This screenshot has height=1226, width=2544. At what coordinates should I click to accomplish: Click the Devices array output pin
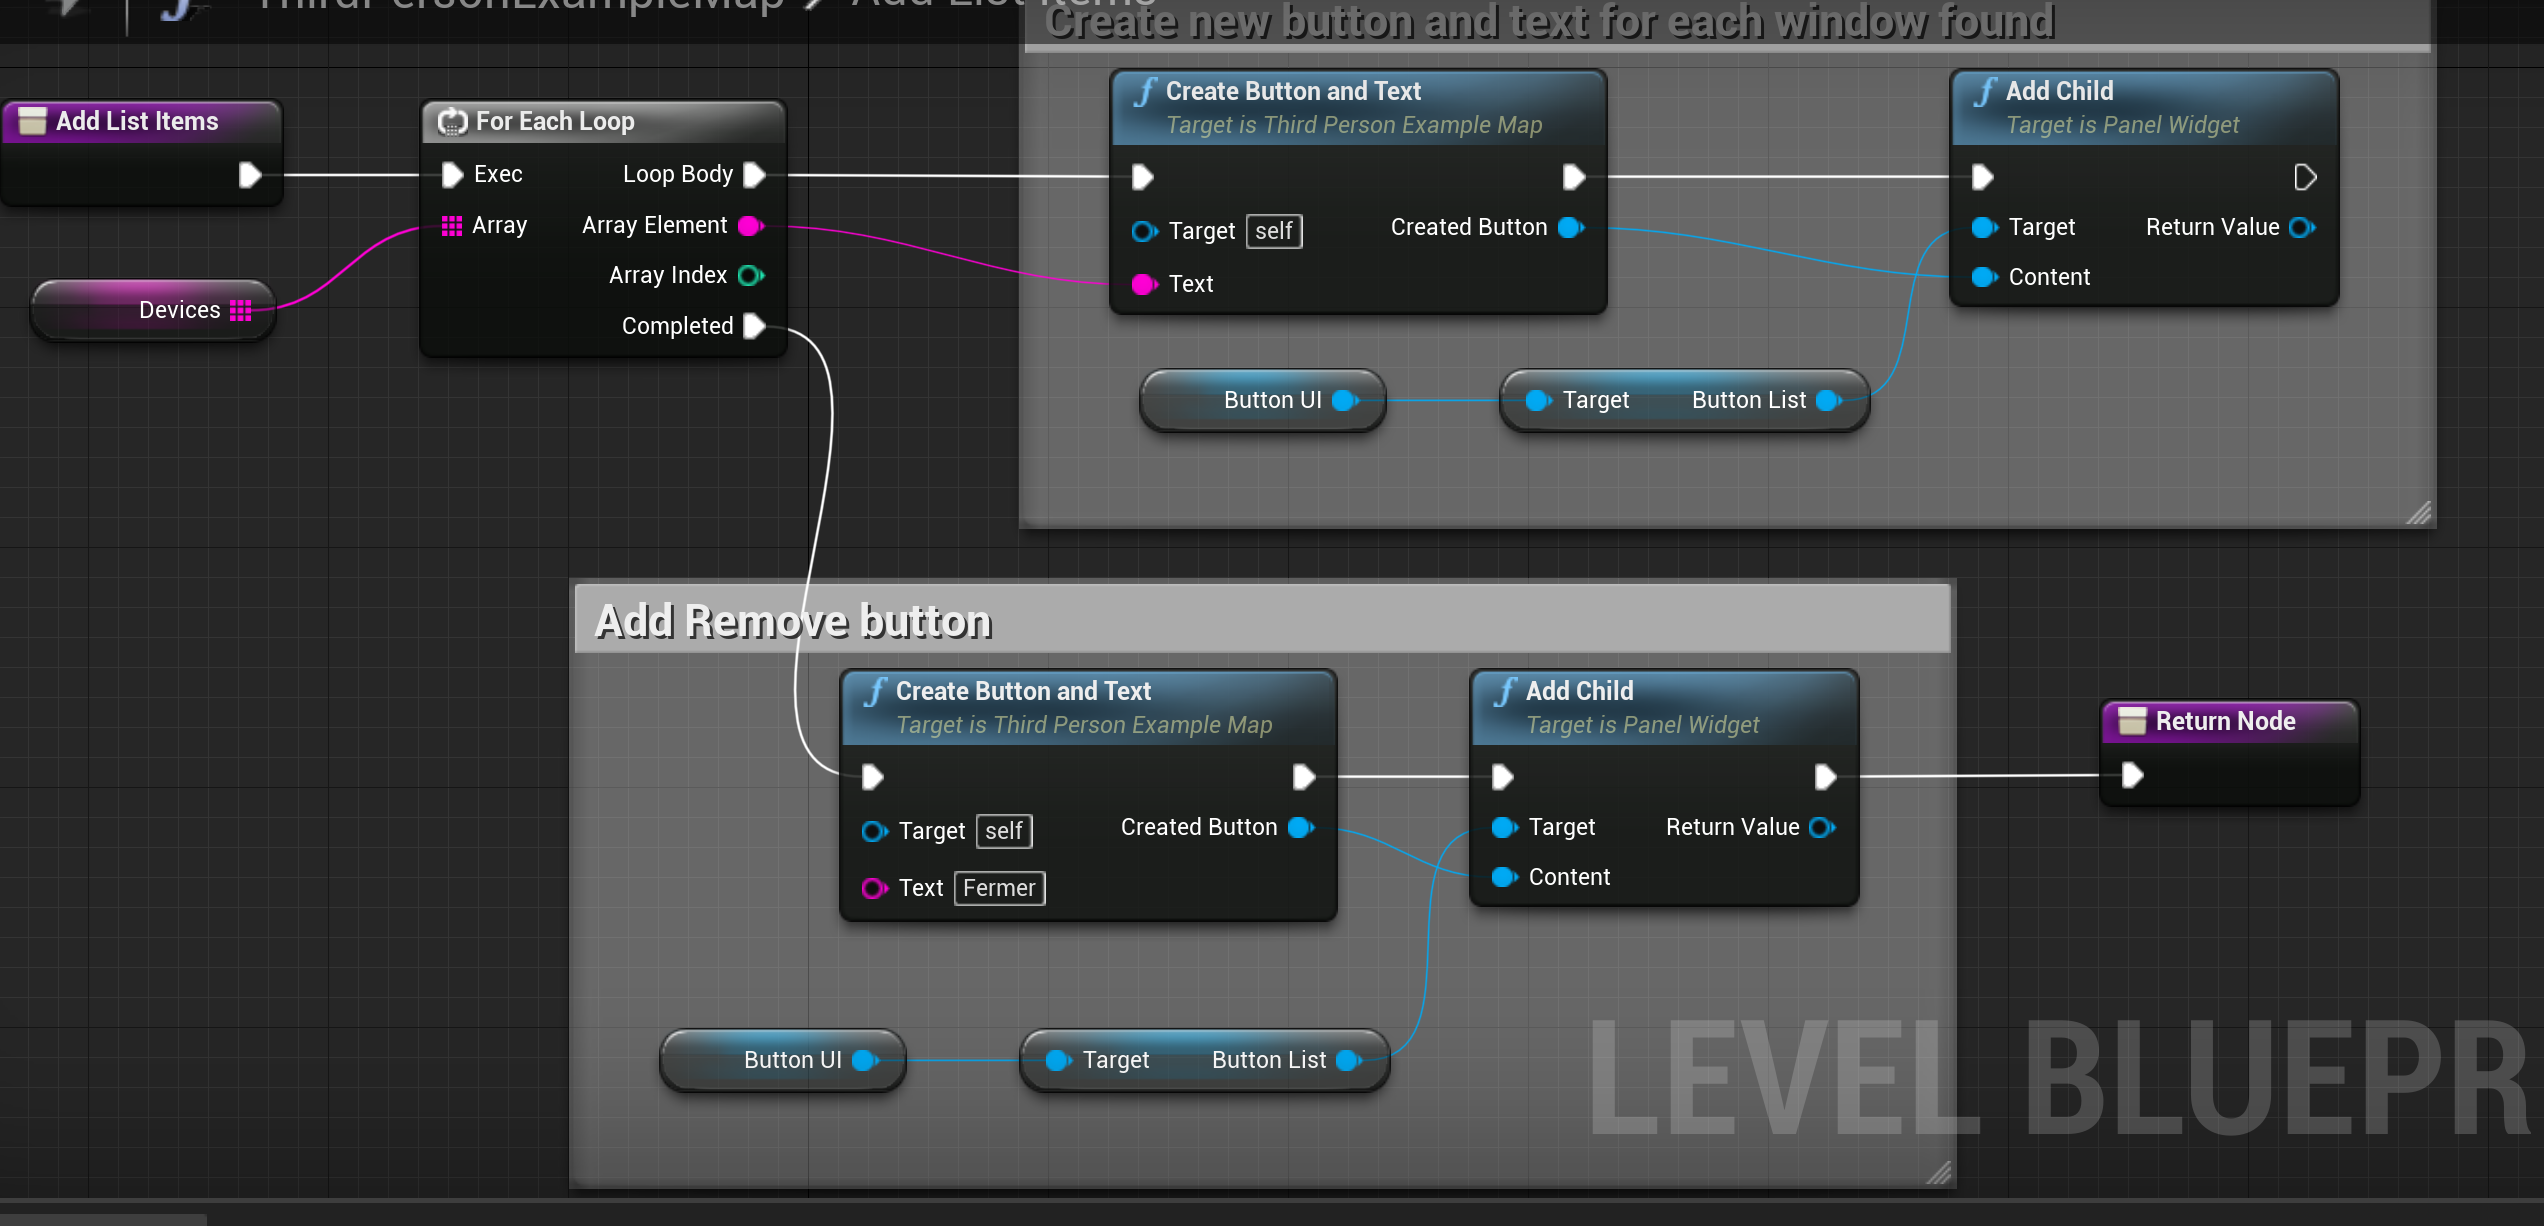(241, 310)
